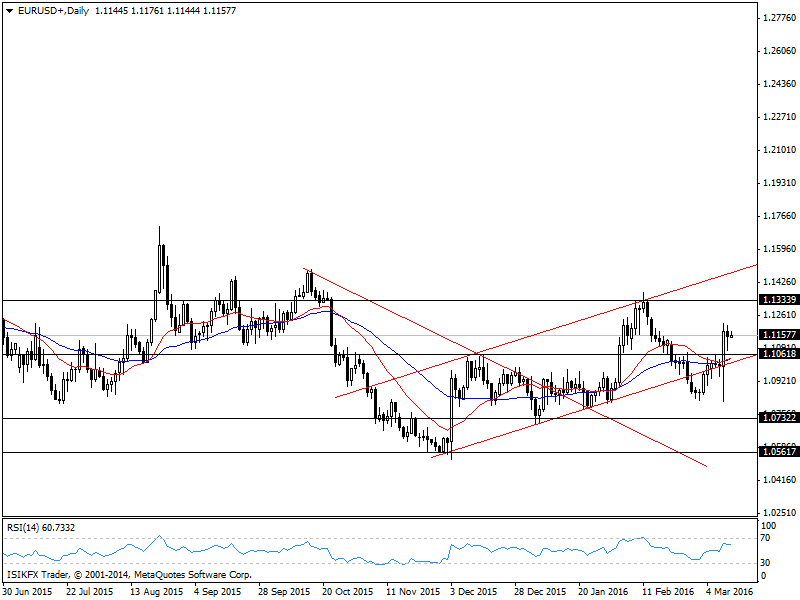Viewport: 800px width, 600px height.
Task: Select the current price label 1.11577
Action: click(779, 335)
